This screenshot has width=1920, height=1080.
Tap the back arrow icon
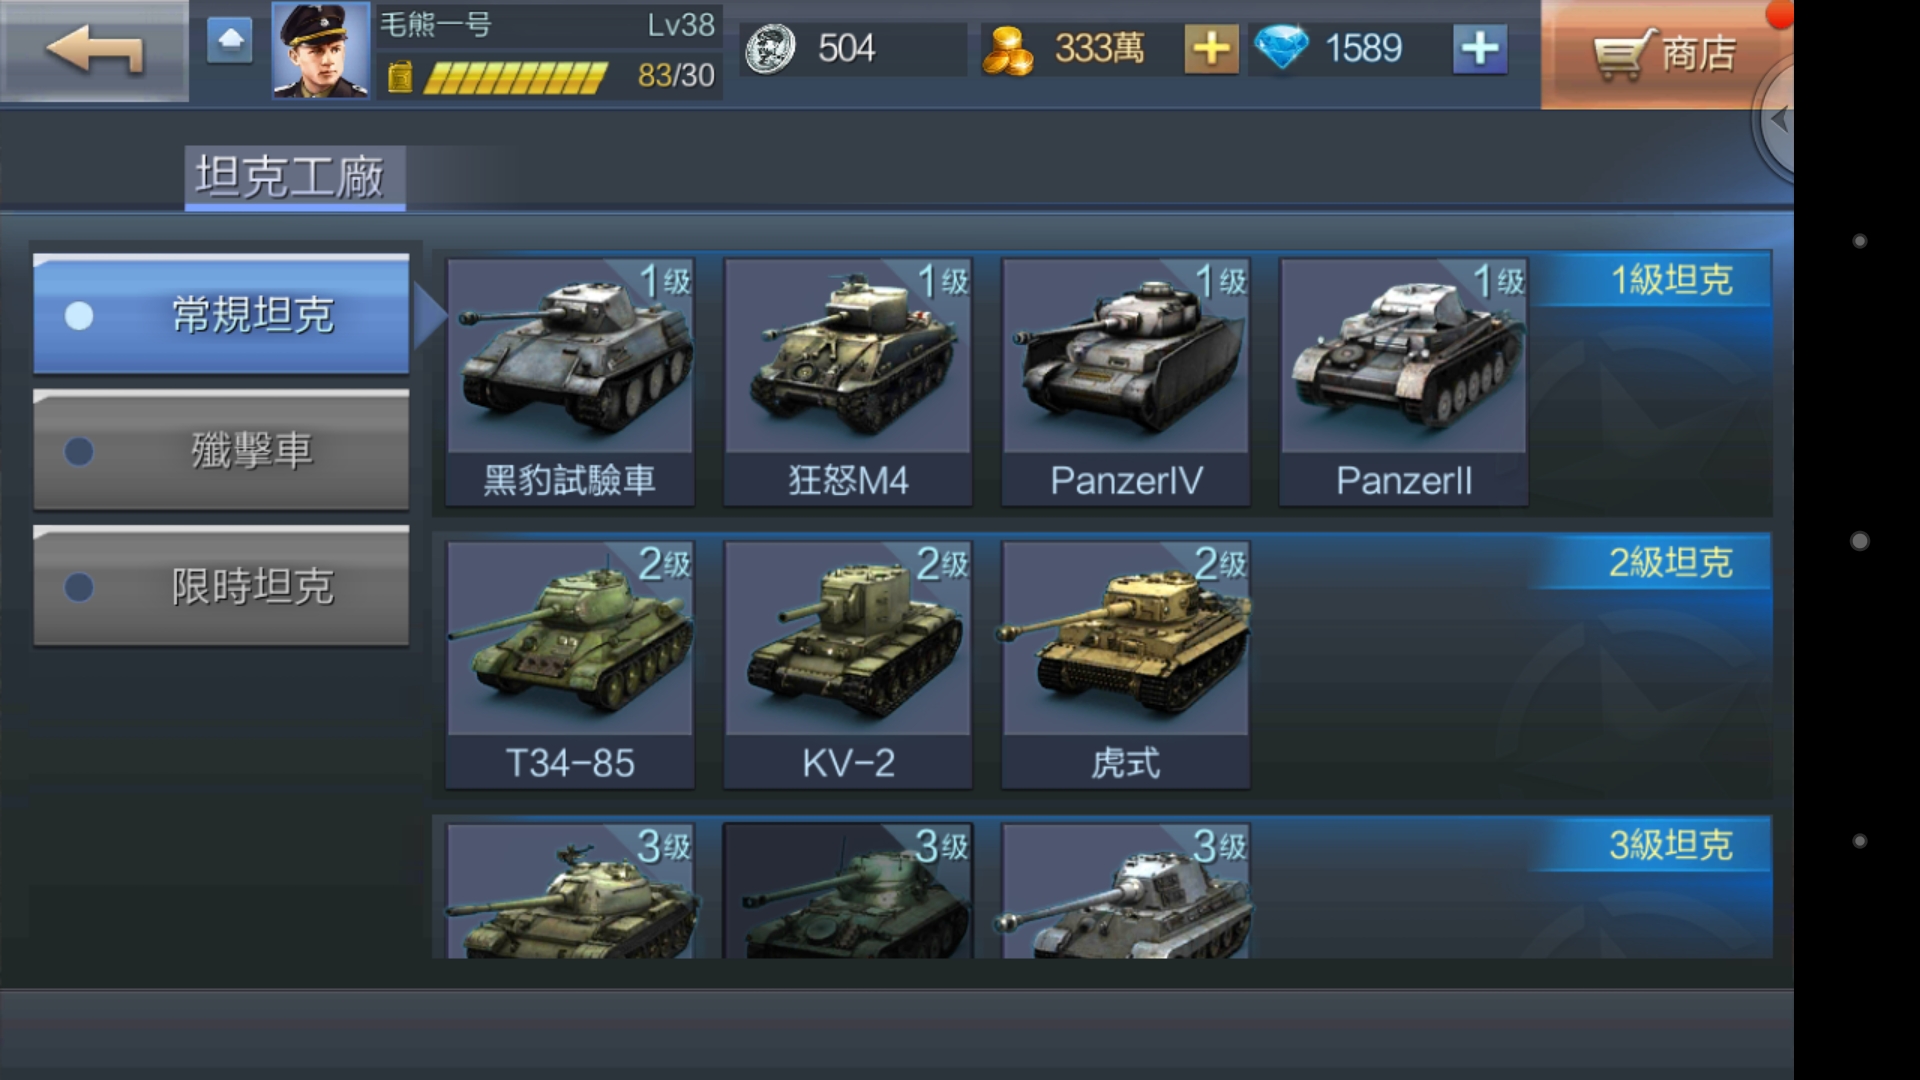[94, 50]
